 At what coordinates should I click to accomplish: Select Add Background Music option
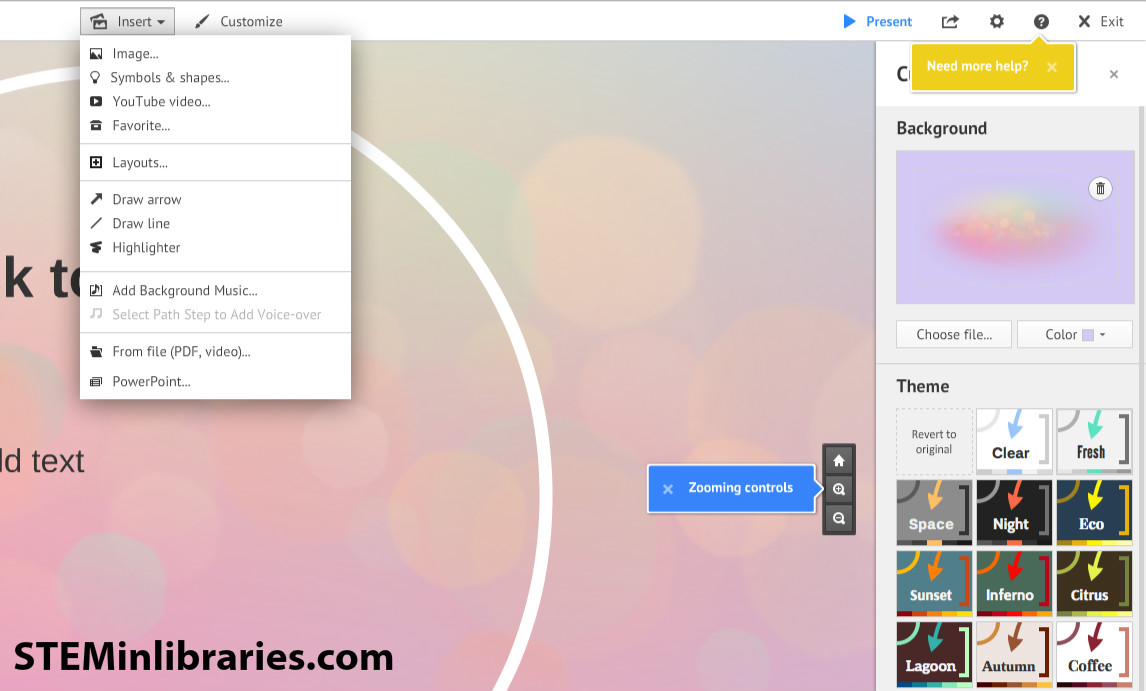[184, 290]
